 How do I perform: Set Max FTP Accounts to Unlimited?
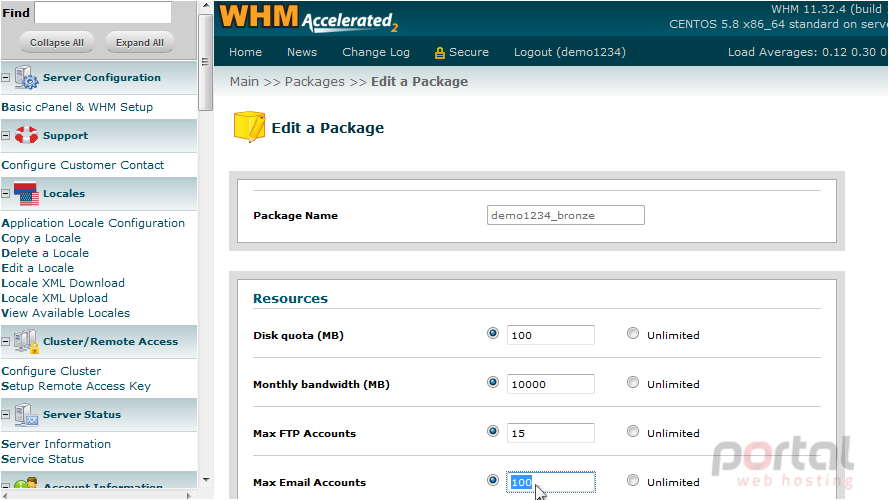tap(633, 431)
